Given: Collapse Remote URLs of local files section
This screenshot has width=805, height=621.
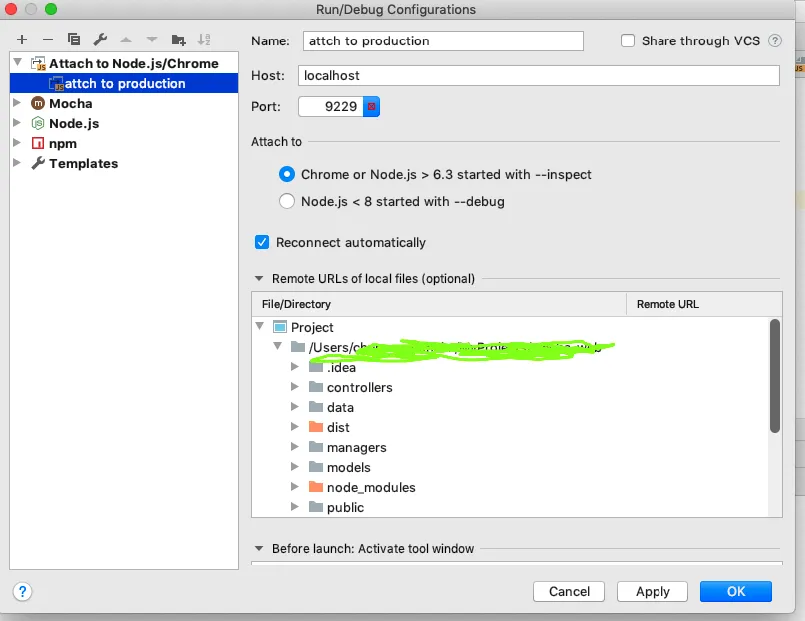Looking at the screenshot, I should [x=259, y=279].
